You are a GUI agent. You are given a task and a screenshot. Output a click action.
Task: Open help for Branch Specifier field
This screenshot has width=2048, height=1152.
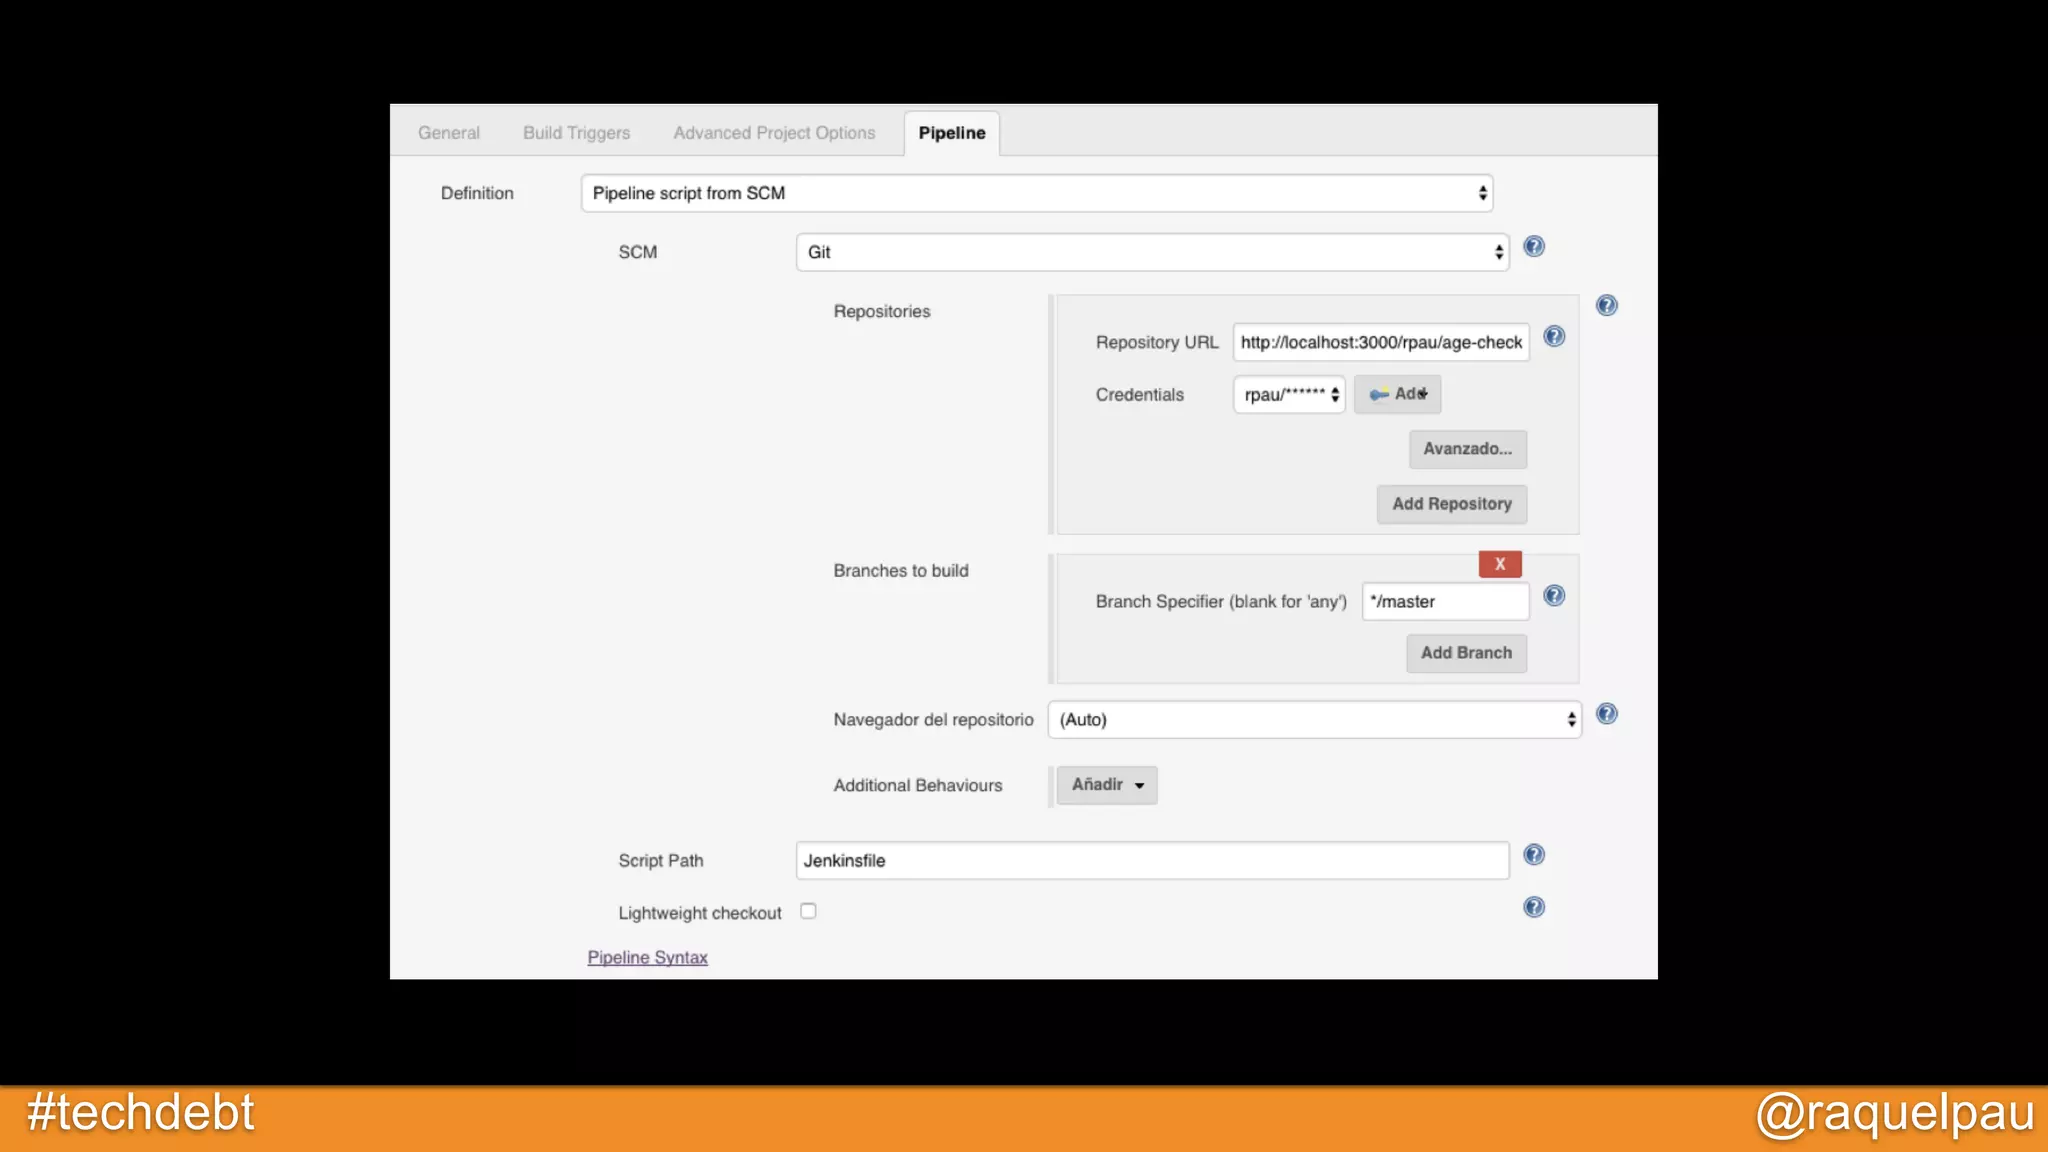pos(1553,596)
